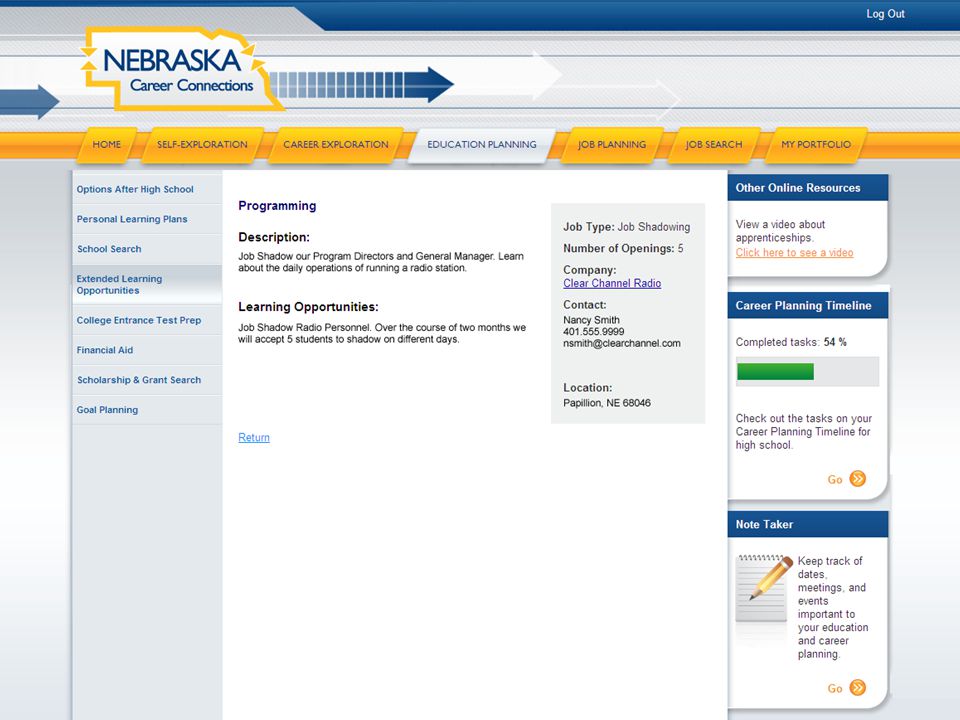This screenshot has height=720, width=960.
Task: Open Options After High School in sidebar
Action: click(147, 189)
